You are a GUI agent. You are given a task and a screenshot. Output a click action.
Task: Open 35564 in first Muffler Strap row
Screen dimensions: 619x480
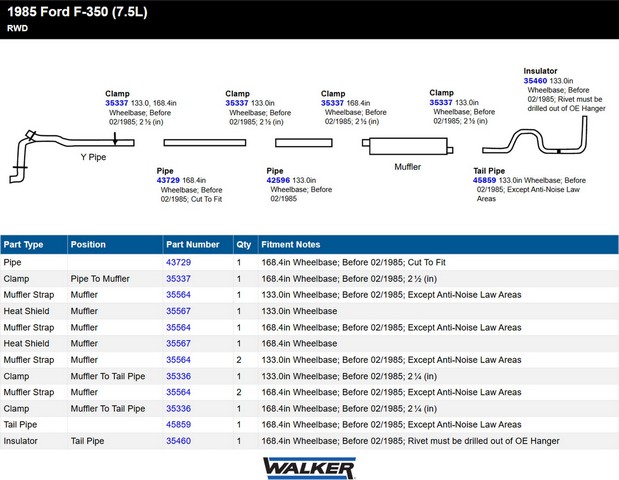(178, 295)
